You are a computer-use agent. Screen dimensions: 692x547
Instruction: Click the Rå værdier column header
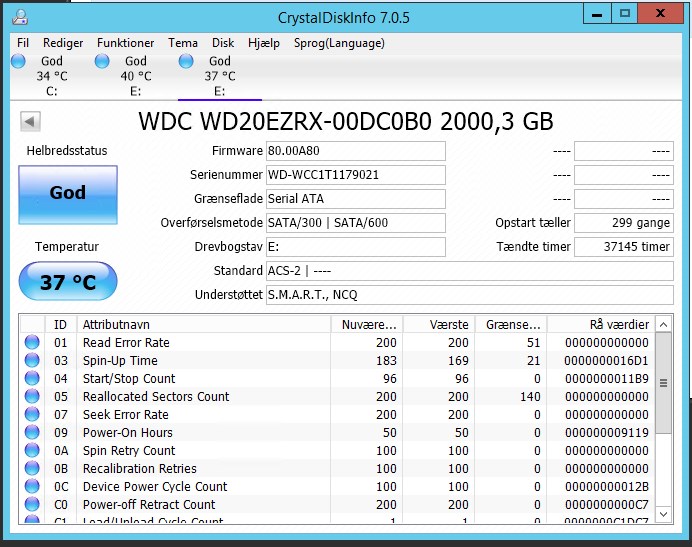click(x=601, y=324)
